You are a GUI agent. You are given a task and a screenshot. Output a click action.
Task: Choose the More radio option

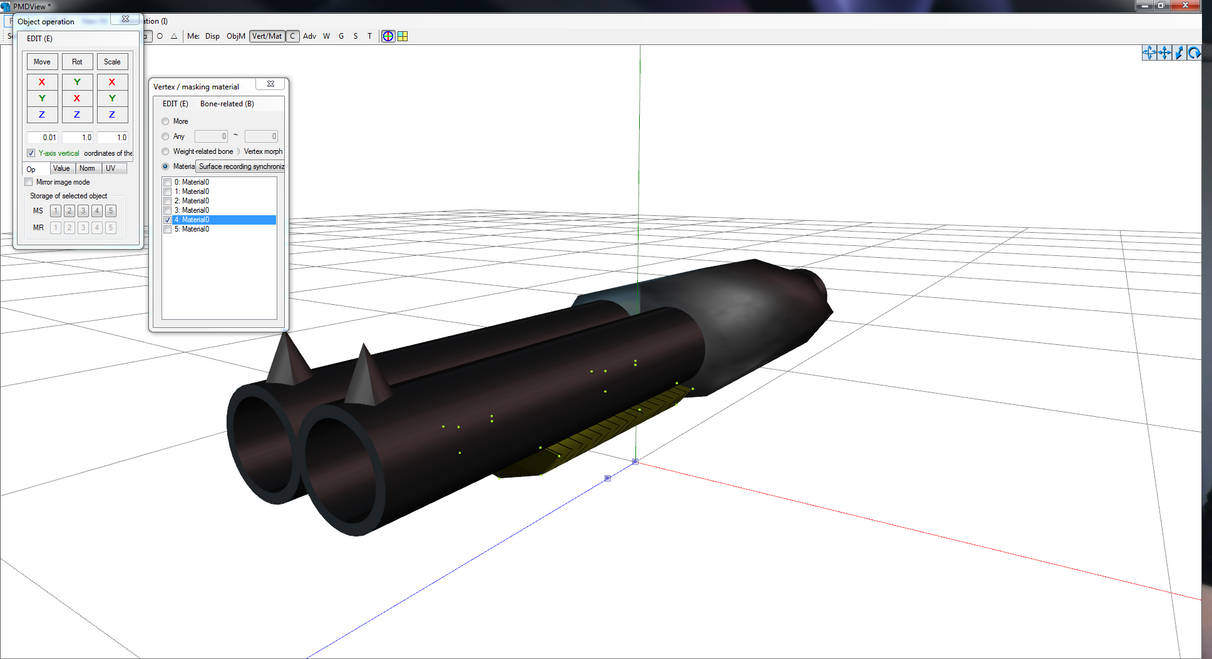[x=165, y=121]
